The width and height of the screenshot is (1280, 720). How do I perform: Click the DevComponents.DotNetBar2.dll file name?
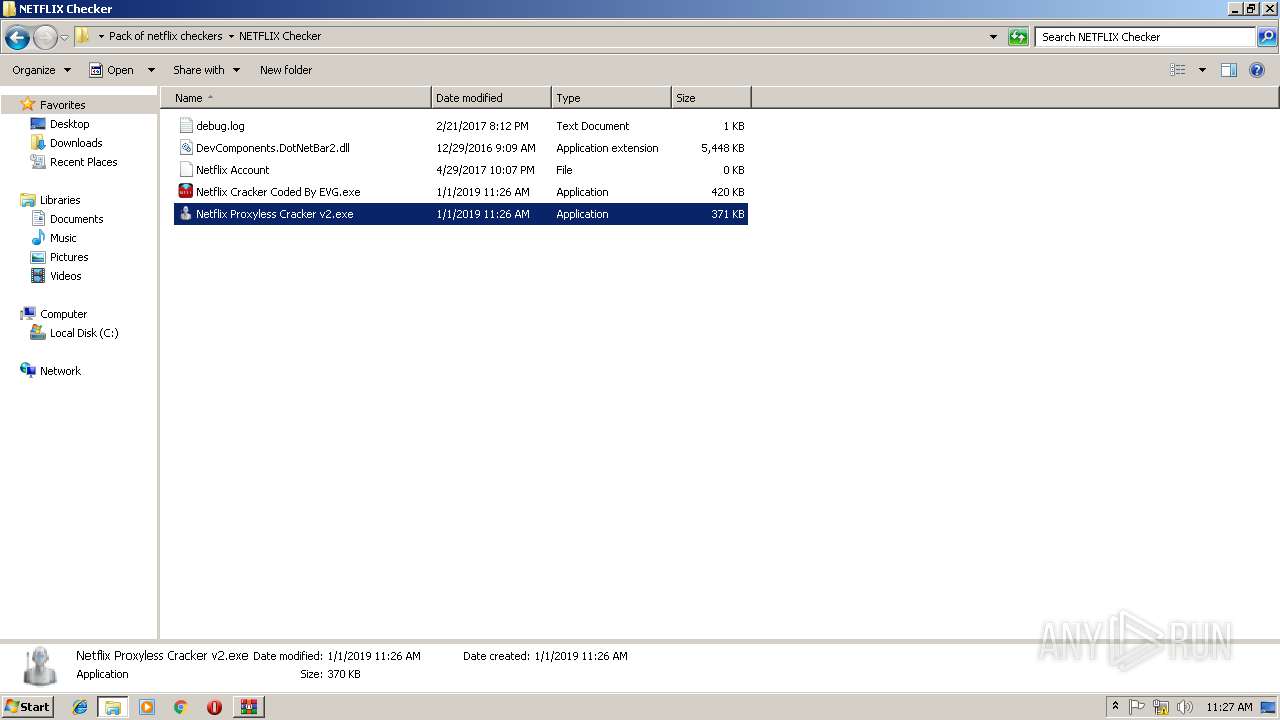pyautogui.click(x=273, y=148)
